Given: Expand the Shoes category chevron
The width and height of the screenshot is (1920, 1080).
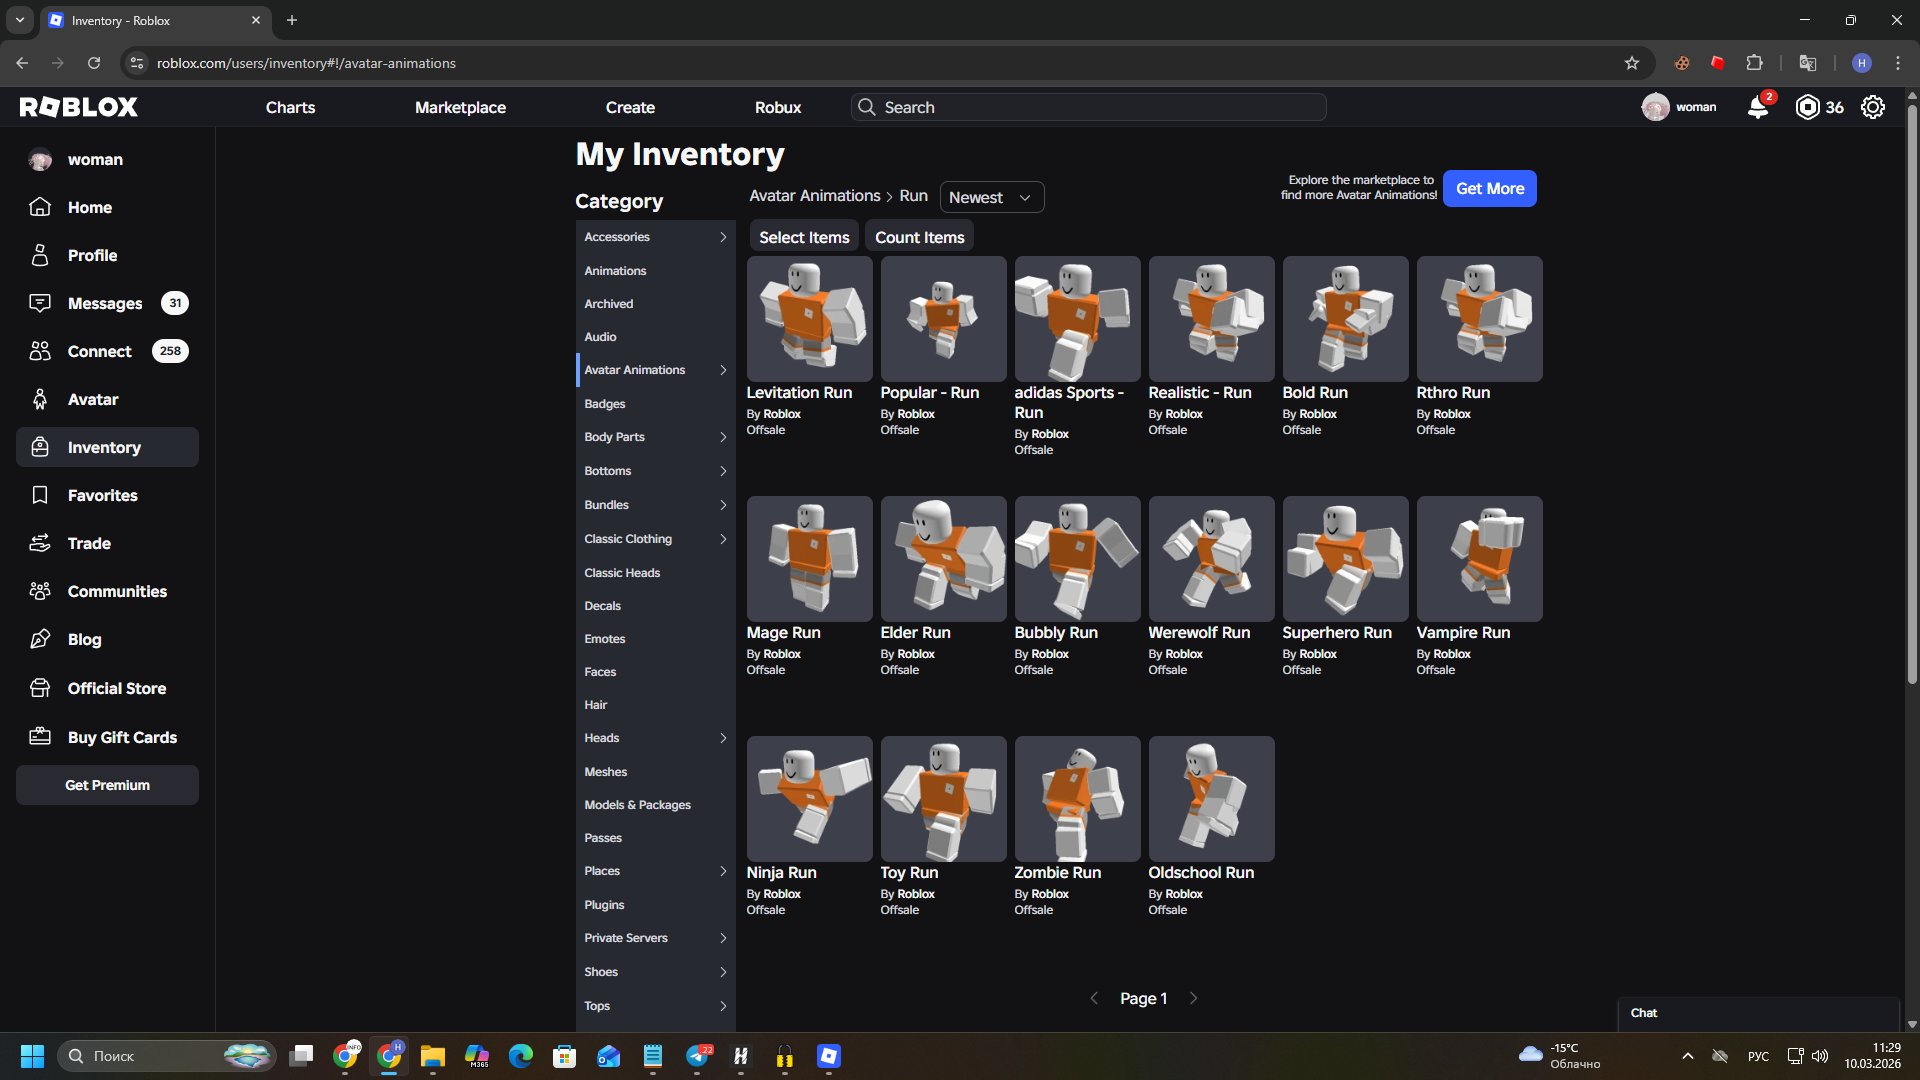Looking at the screenshot, I should (x=723, y=971).
